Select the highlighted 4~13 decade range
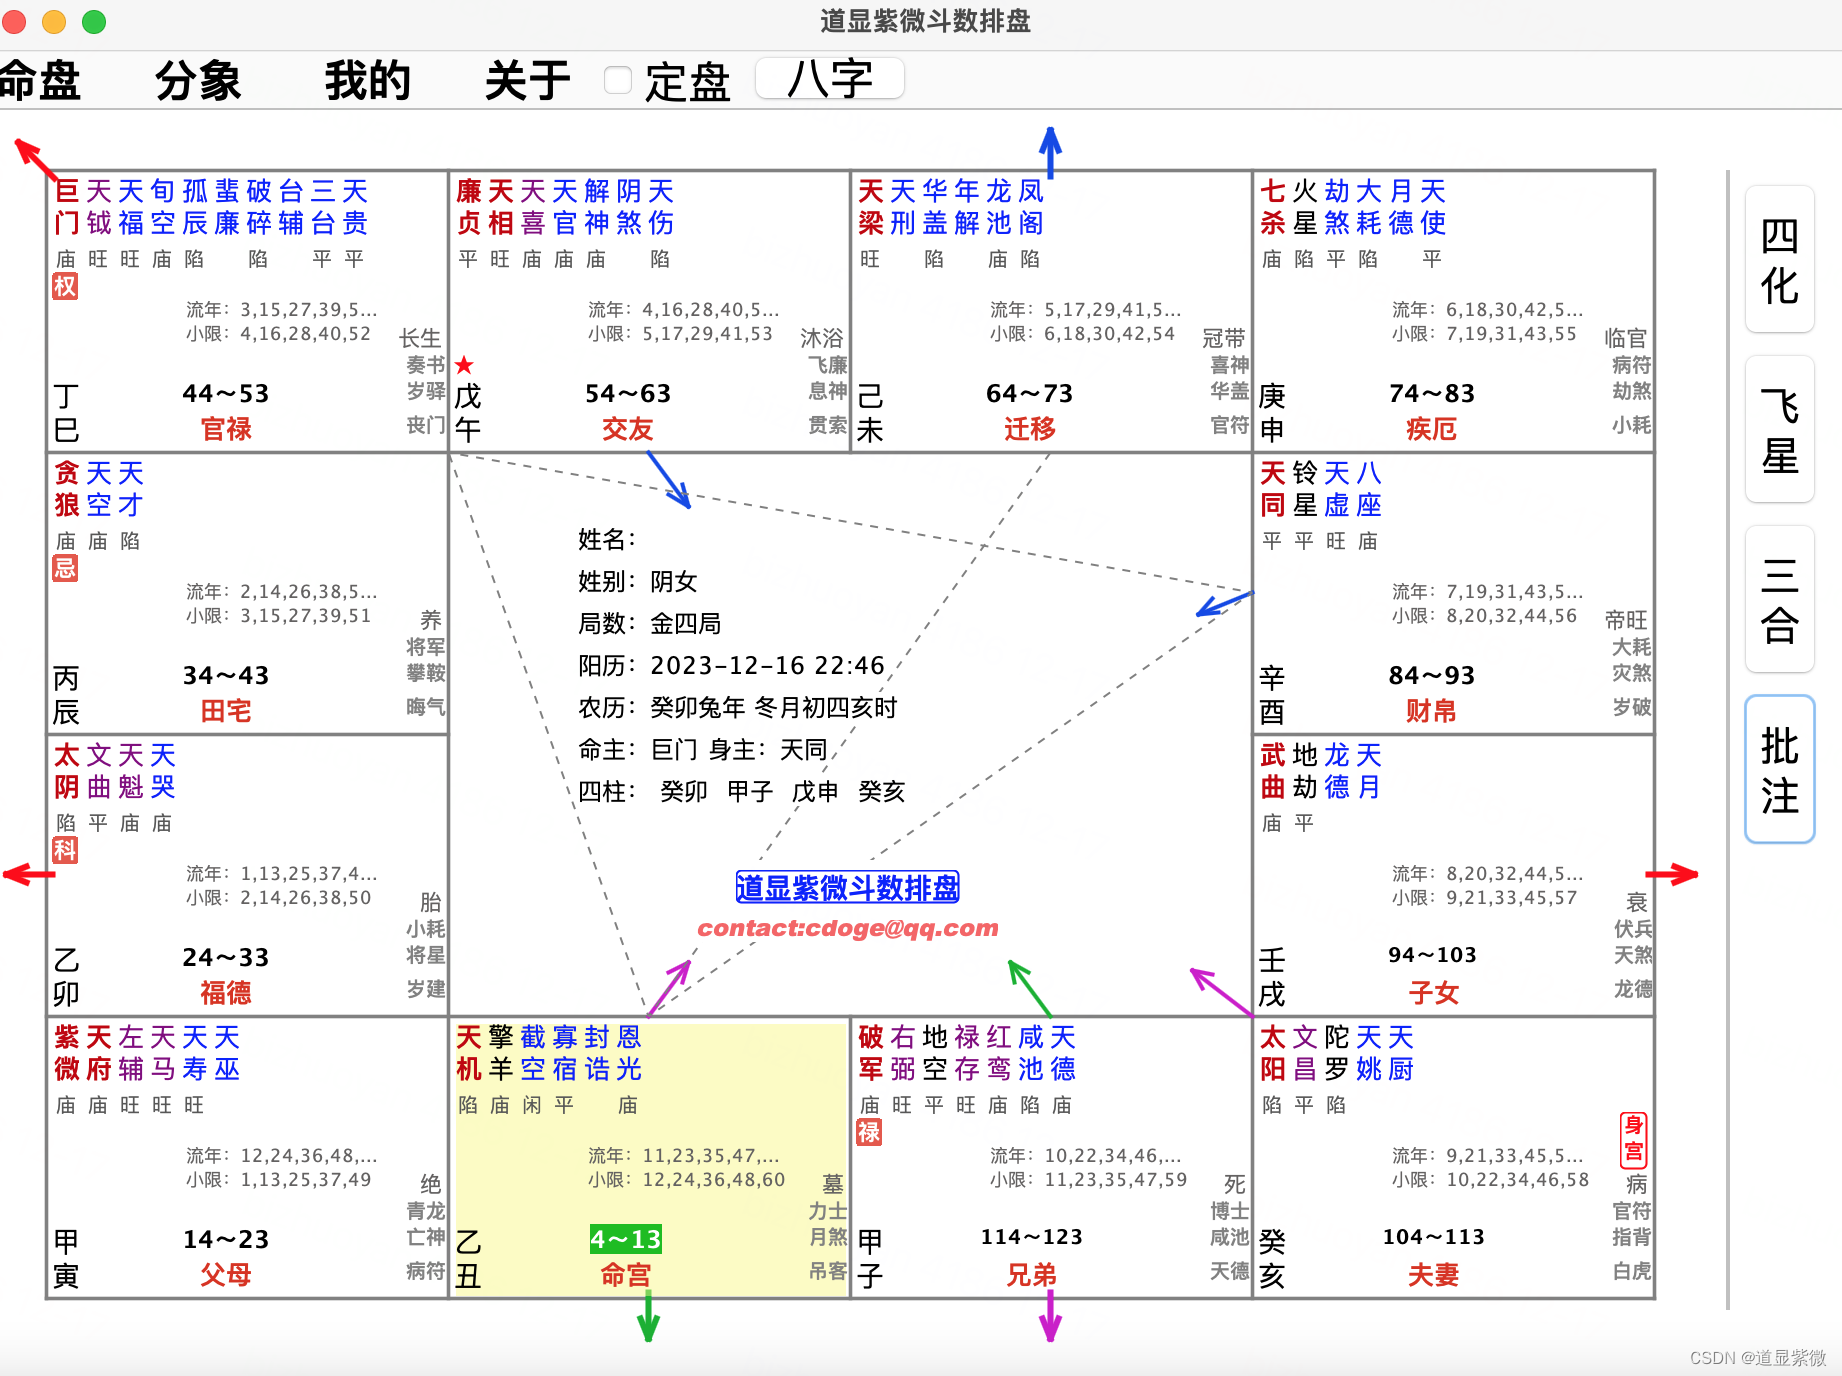Screen dimensions: 1842x1376 pos(626,1239)
